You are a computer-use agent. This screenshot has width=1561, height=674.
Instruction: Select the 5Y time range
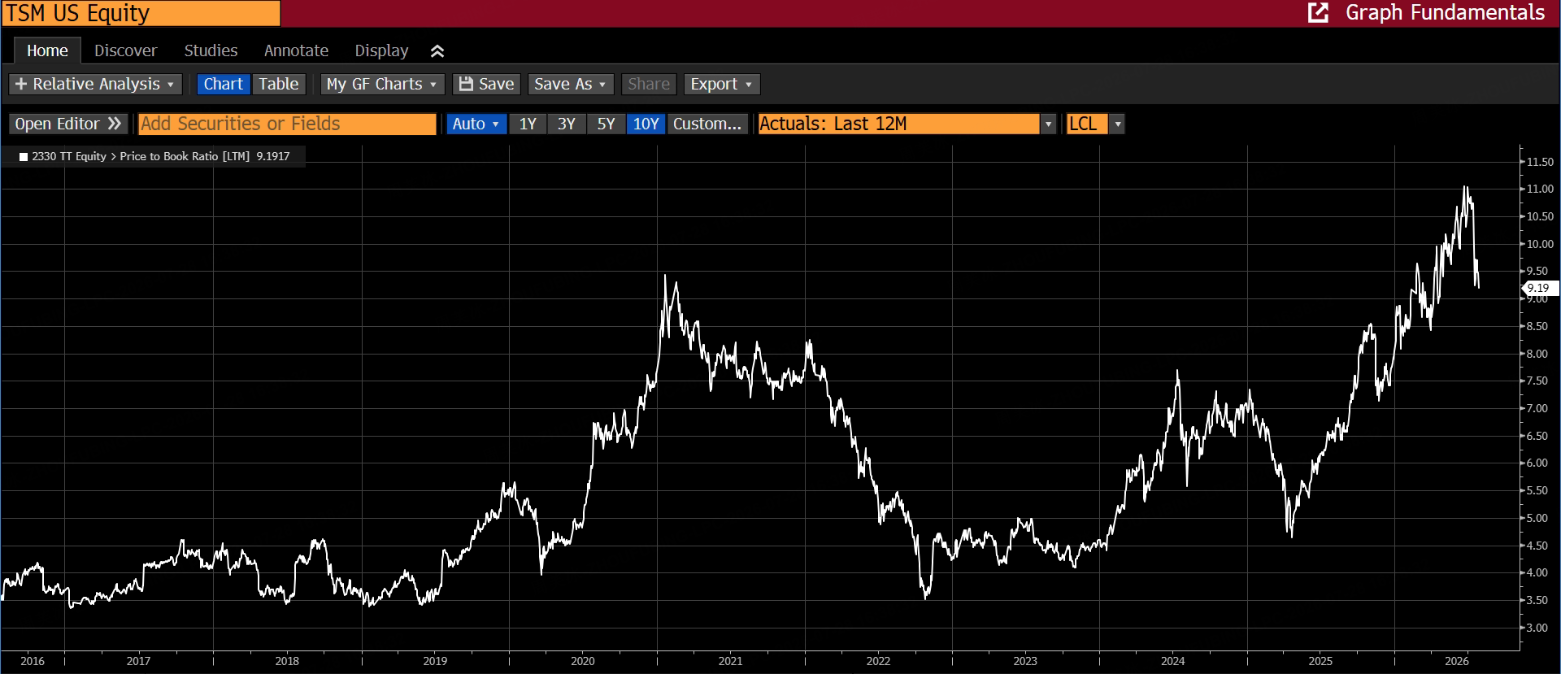tap(606, 124)
